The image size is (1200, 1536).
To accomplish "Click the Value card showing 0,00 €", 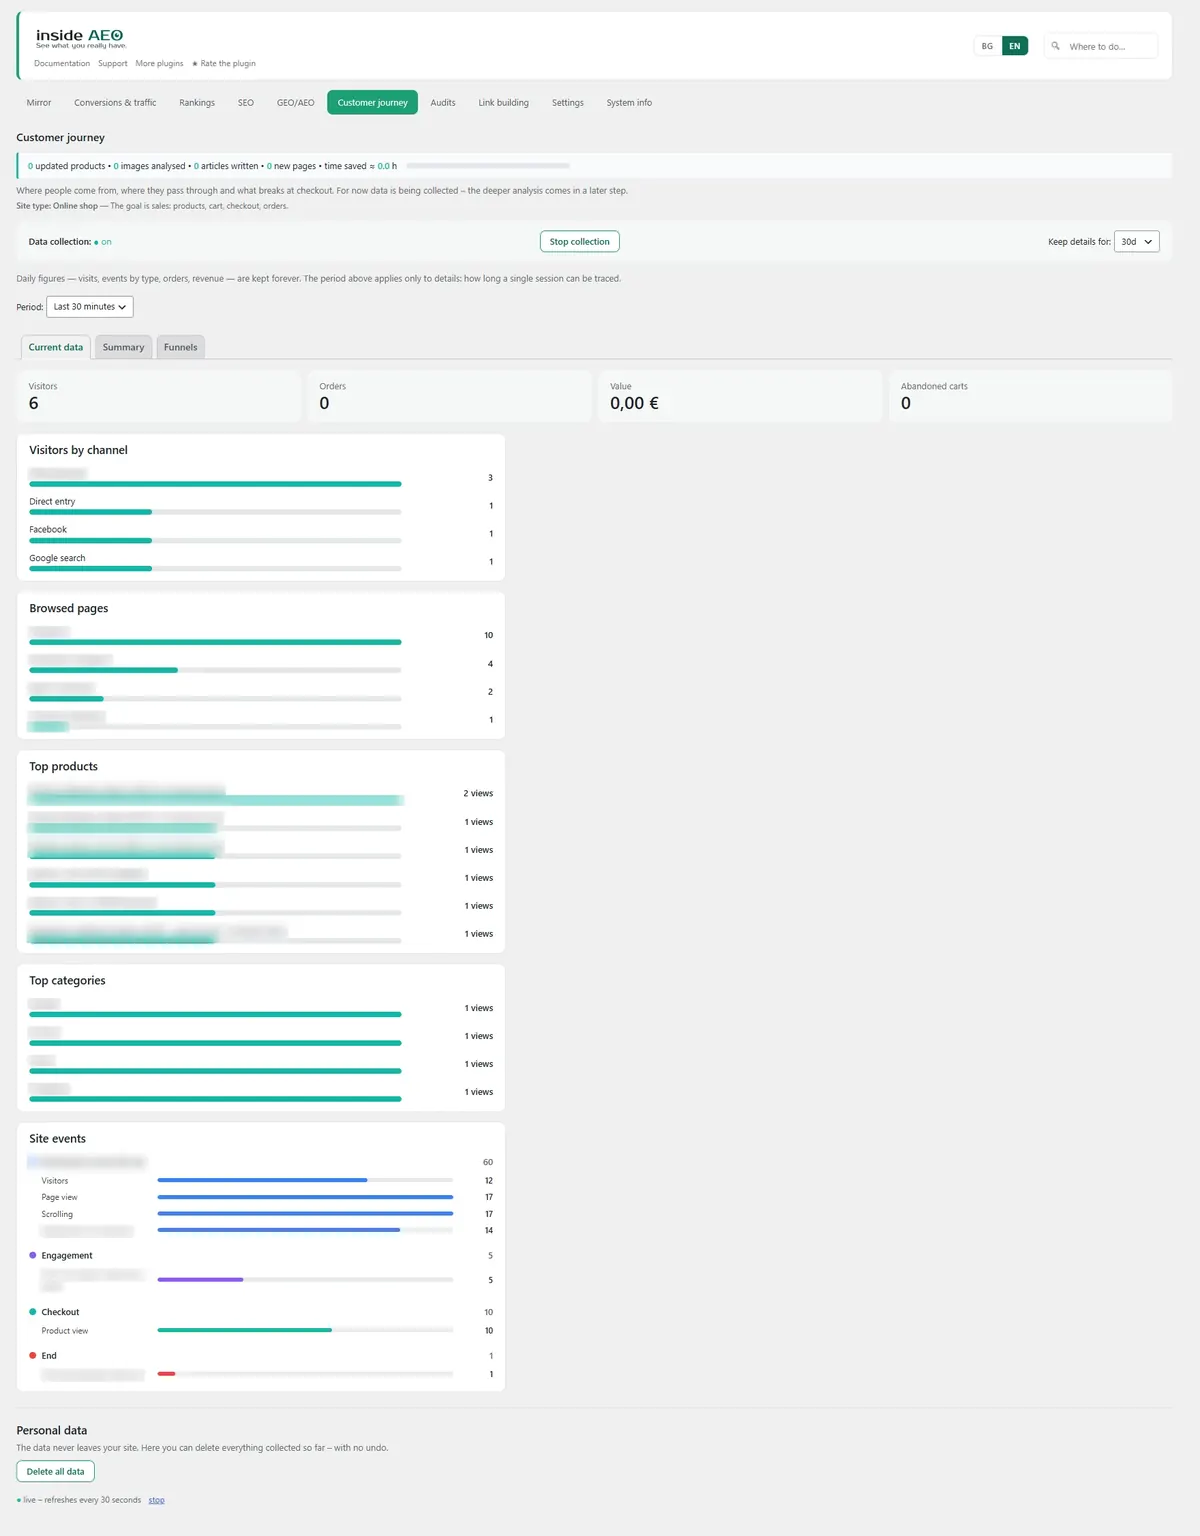I will [x=740, y=396].
